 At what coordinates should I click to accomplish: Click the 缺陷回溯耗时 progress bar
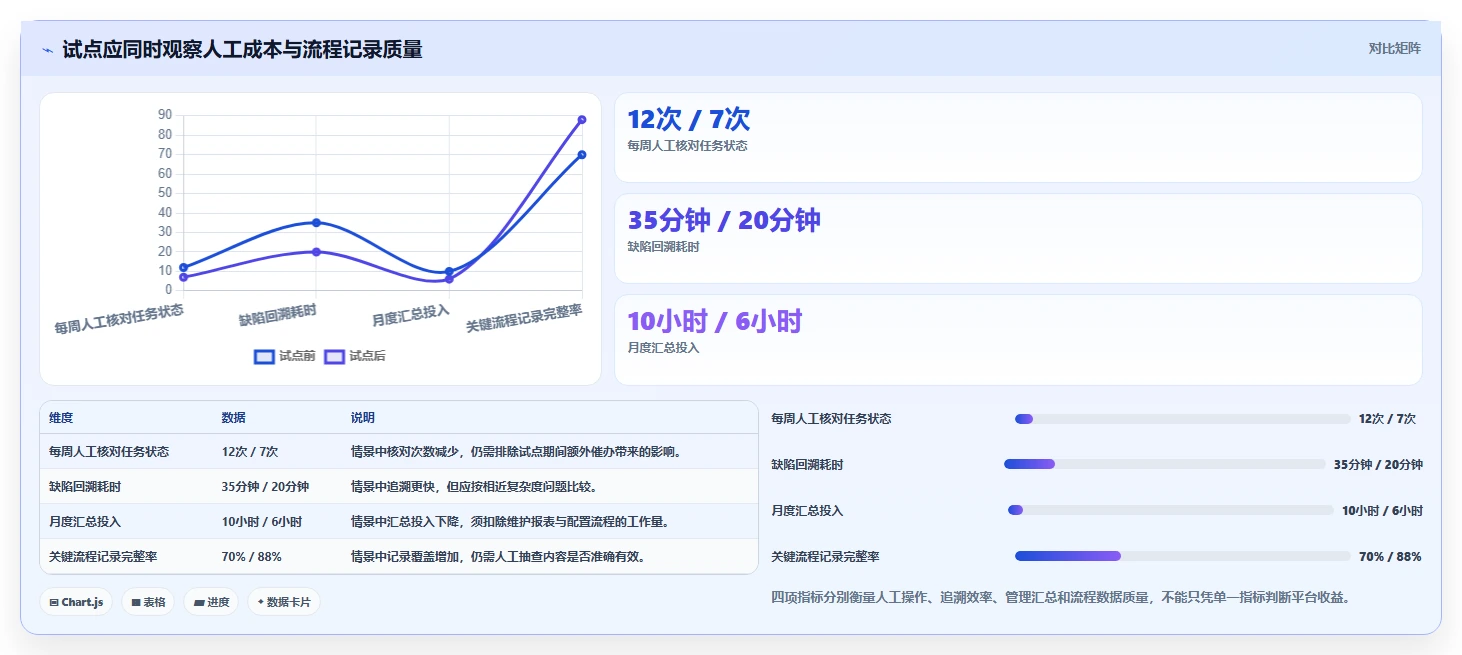(x=1165, y=464)
